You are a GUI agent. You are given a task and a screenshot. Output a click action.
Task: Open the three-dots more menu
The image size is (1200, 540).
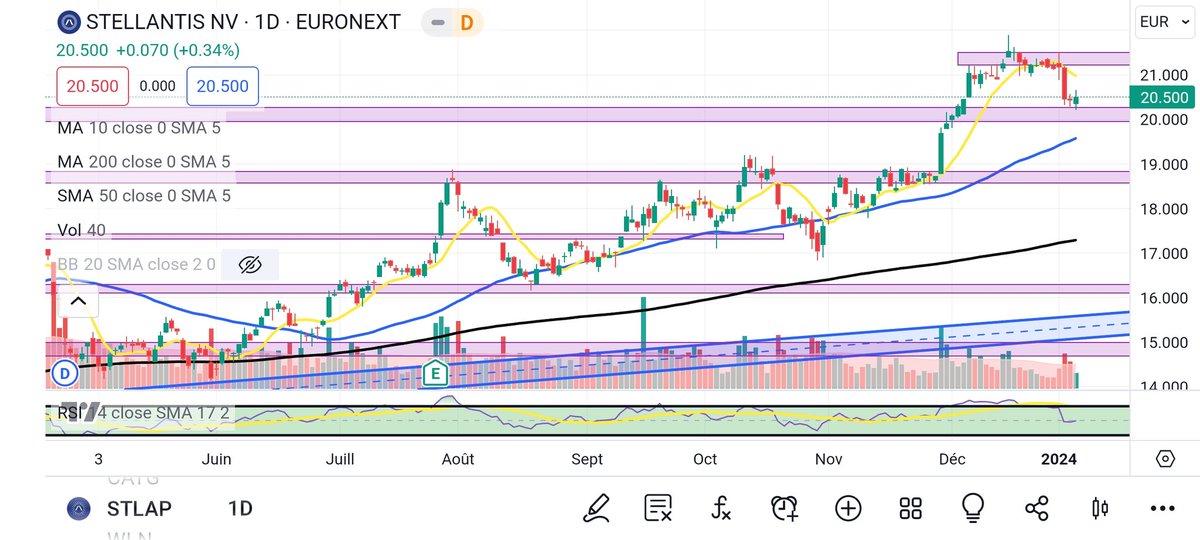pos(1162,508)
